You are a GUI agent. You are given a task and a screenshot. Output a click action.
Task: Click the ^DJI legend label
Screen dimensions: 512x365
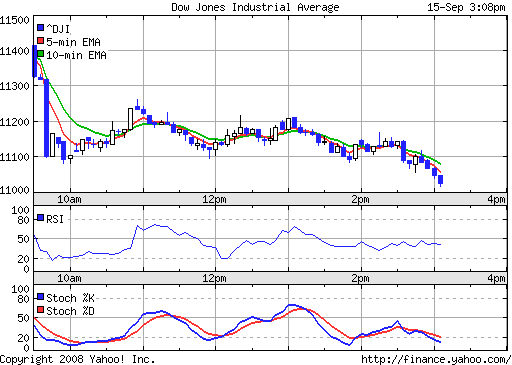pos(58,29)
